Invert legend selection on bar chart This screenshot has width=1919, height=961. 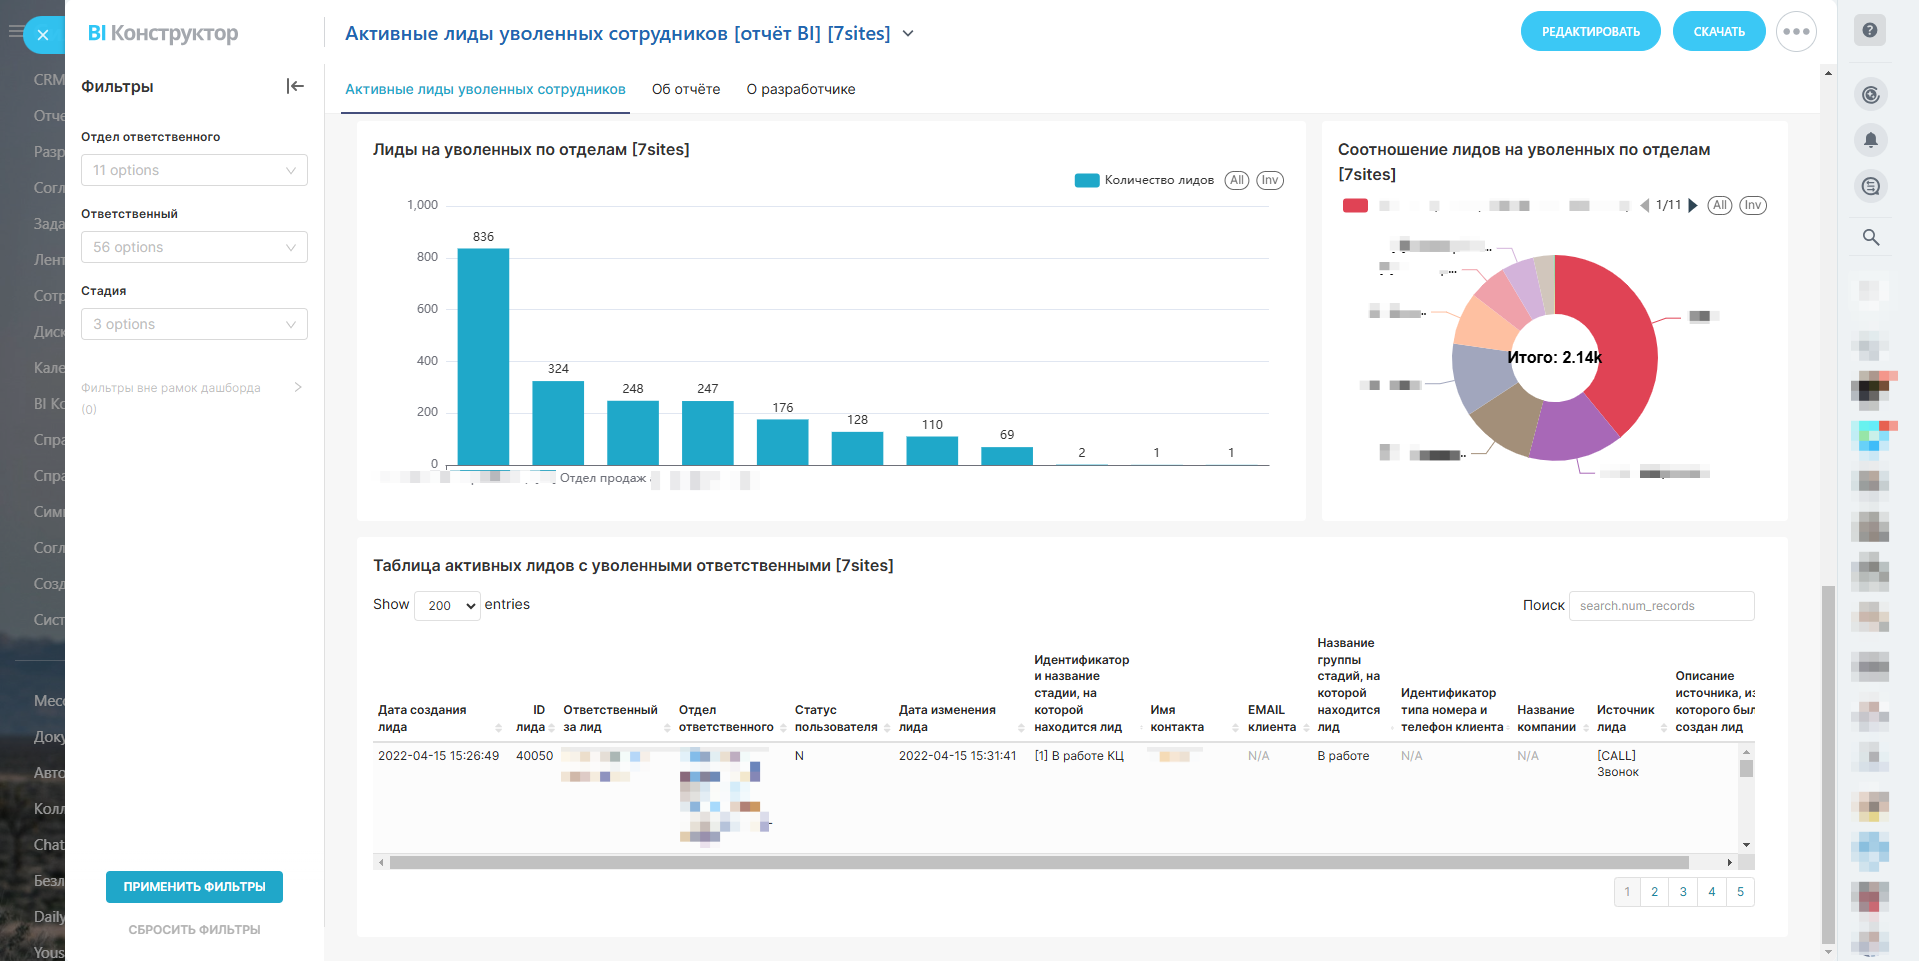[1269, 180]
